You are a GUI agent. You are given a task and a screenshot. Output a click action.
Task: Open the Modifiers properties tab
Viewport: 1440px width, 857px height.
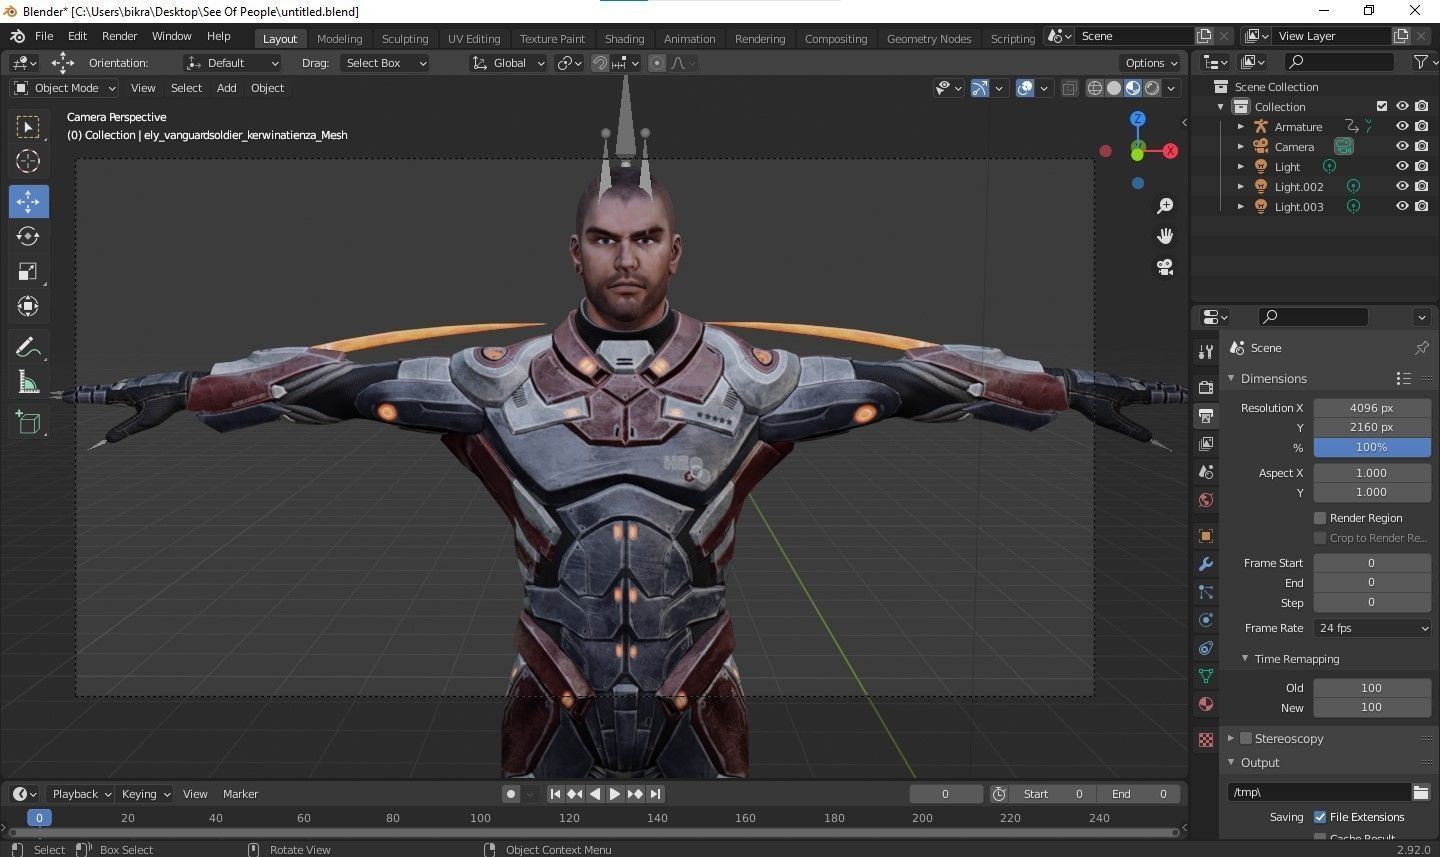[1206, 564]
